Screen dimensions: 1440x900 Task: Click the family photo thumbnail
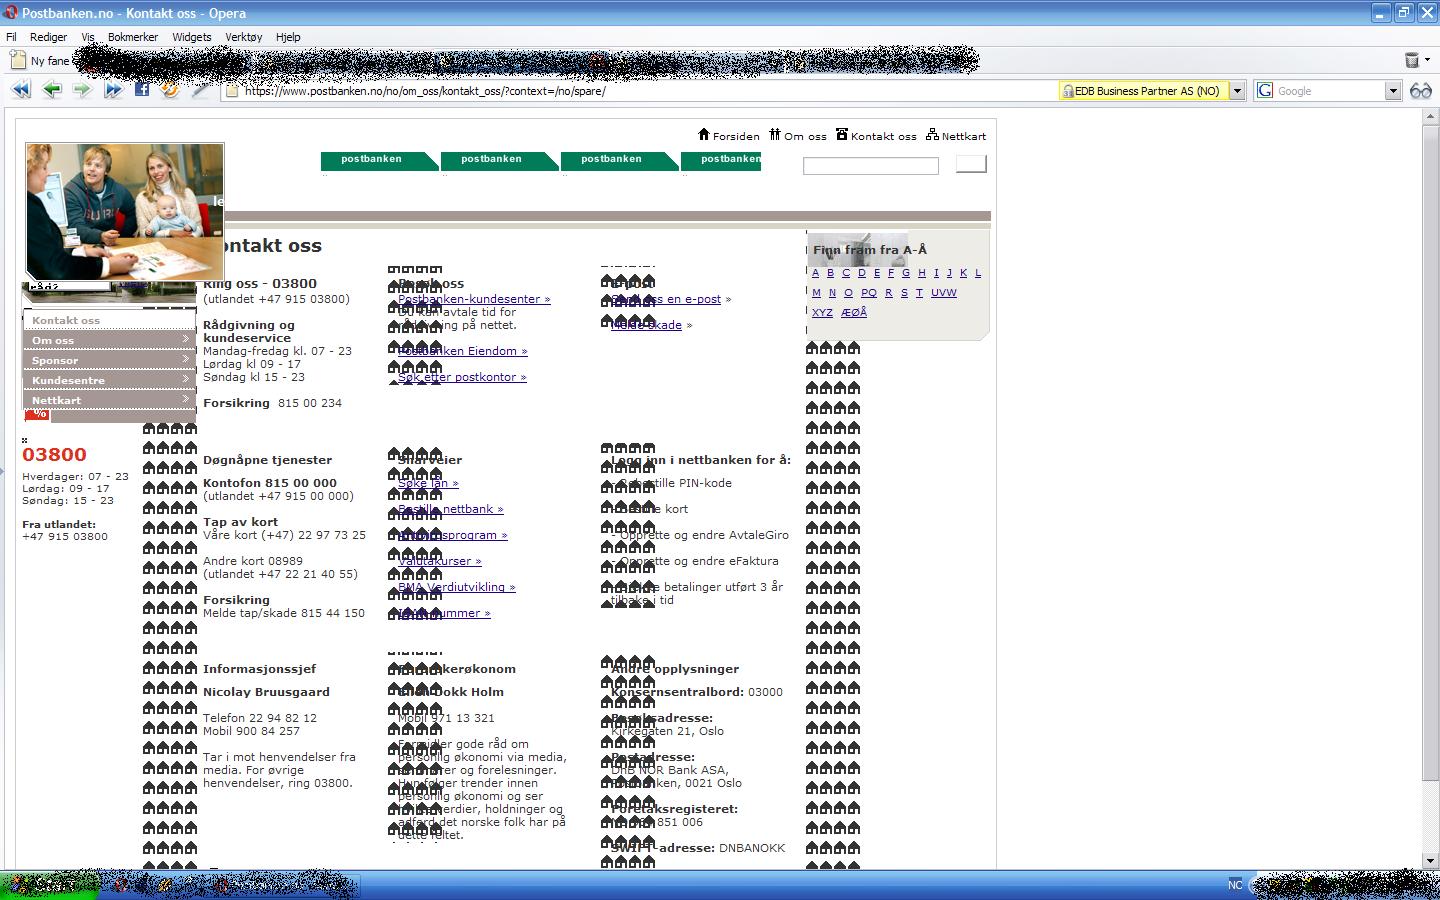tap(125, 211)
